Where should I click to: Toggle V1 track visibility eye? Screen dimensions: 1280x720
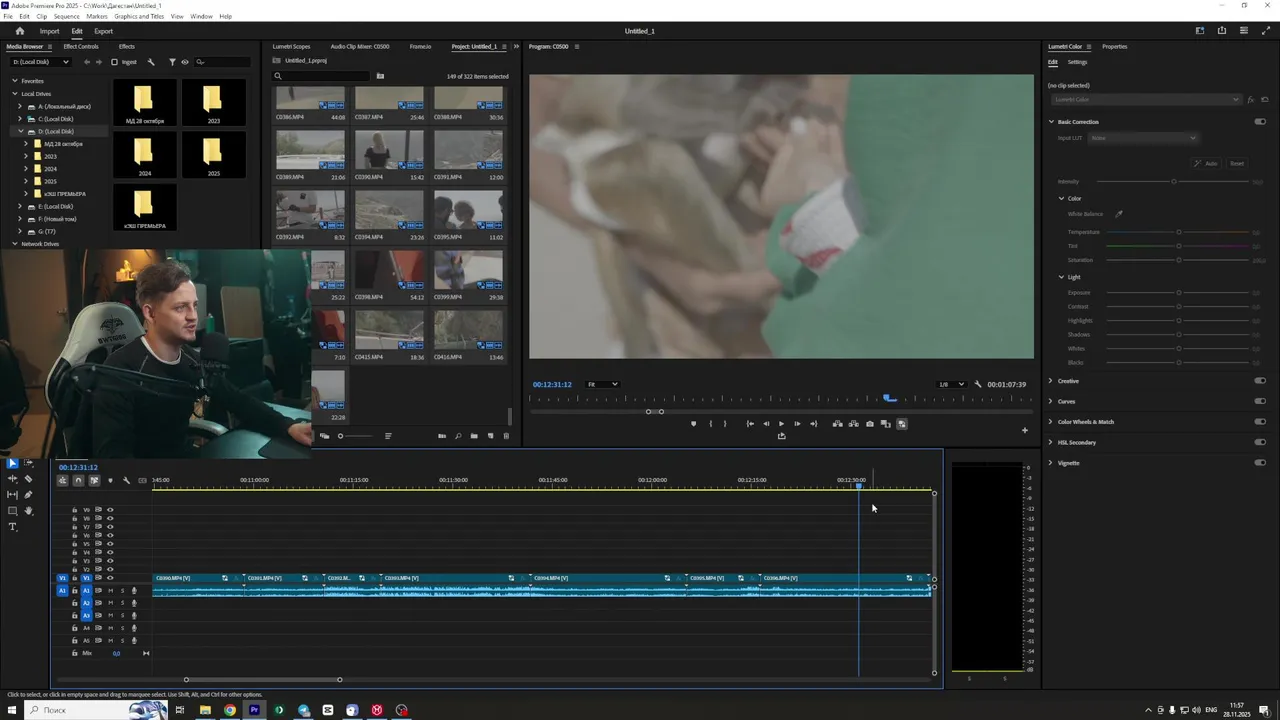110,578
